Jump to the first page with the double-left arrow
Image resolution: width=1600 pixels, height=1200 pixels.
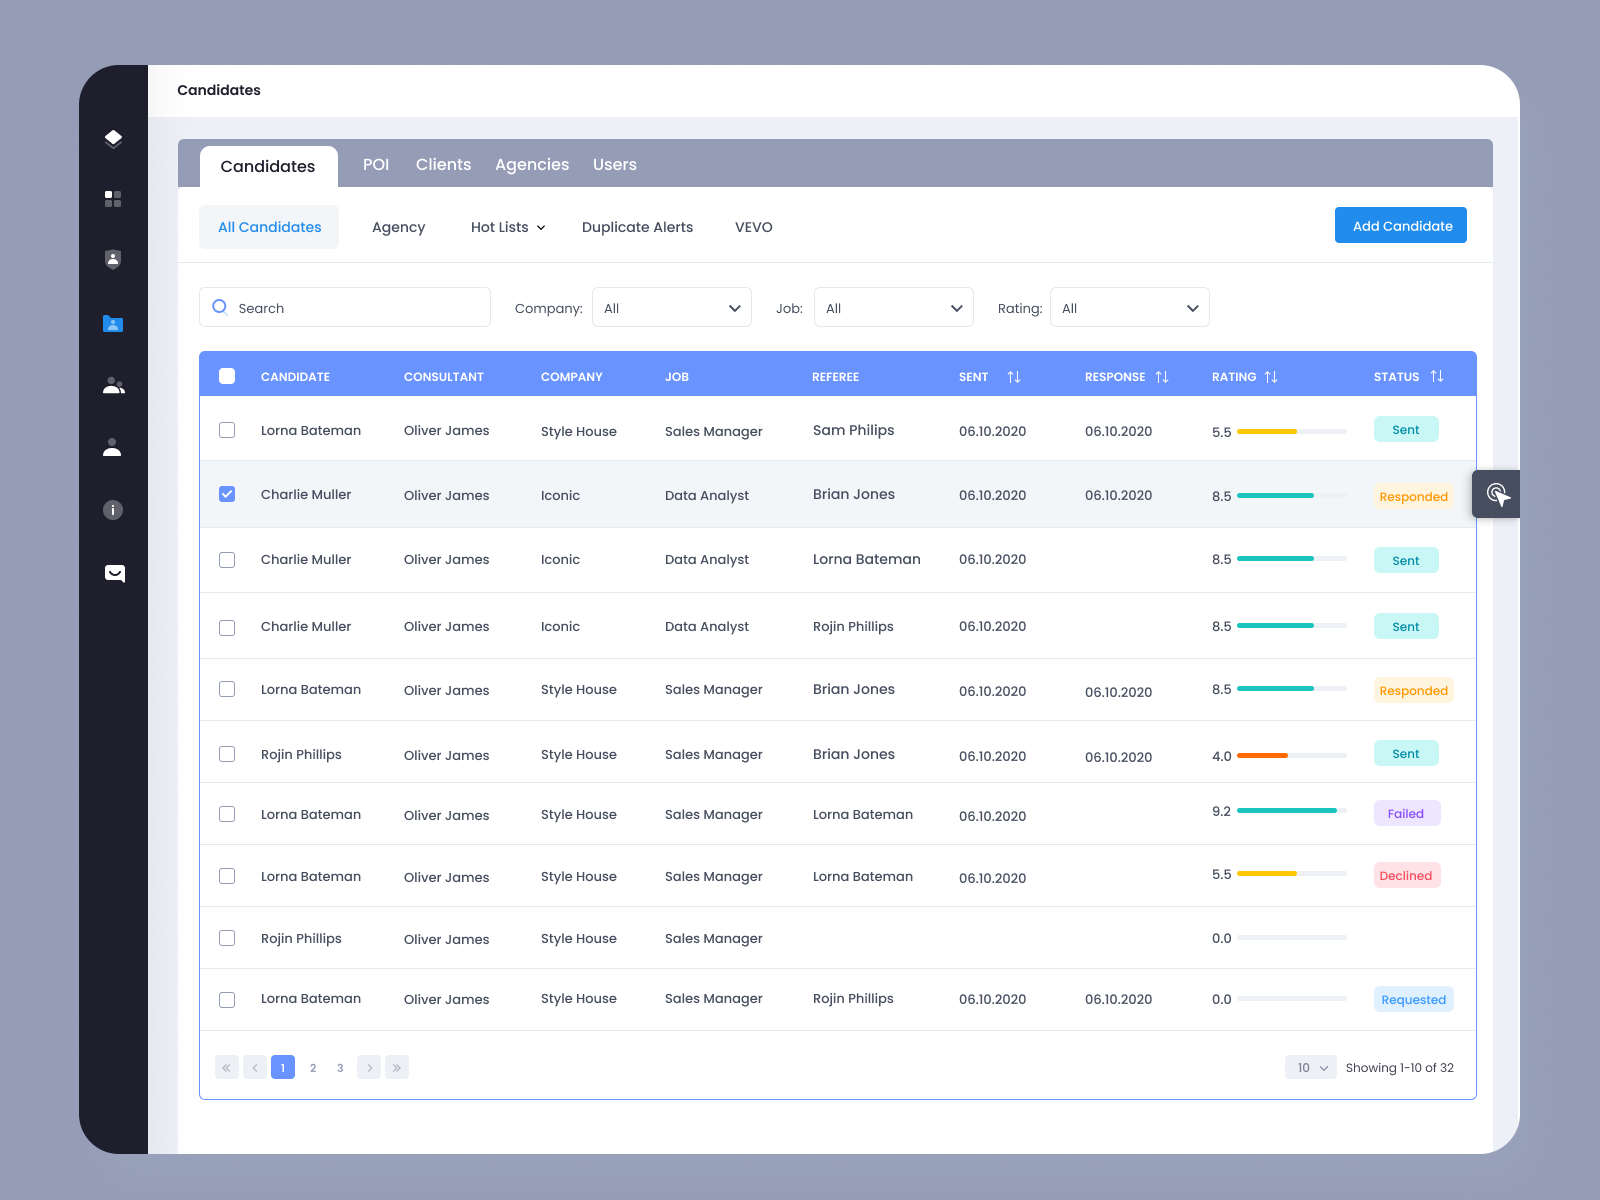click(227, 1067)
